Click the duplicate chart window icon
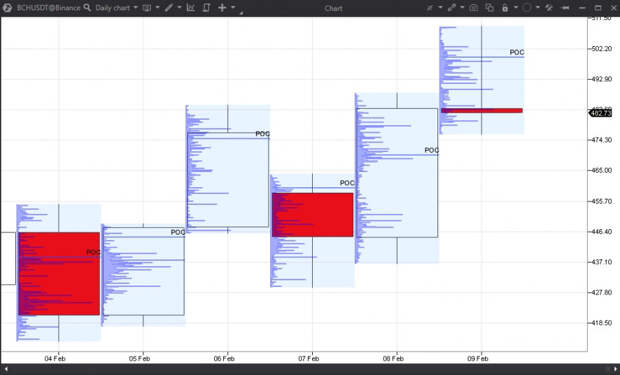This screenshot has height=375, width=620. [x=490, y=8]
